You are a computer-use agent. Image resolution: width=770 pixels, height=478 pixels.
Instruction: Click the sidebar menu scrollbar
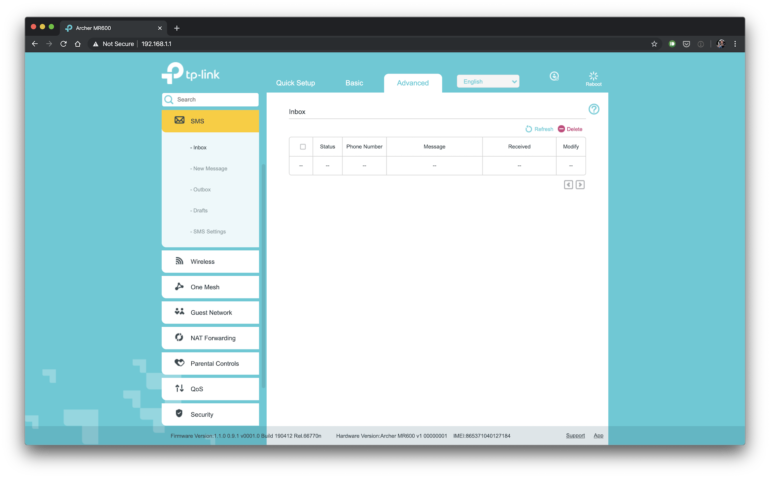pos(263,275)
